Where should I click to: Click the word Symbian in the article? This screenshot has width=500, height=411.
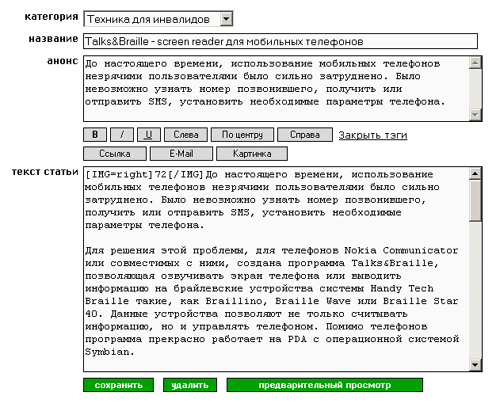click(107, 352)
